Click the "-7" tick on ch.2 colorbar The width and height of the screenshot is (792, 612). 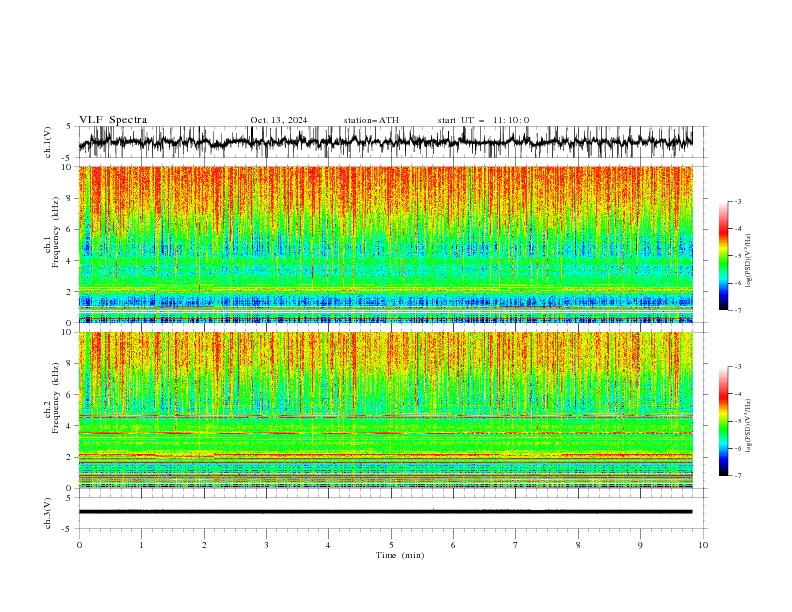click(x=737, y=475)
